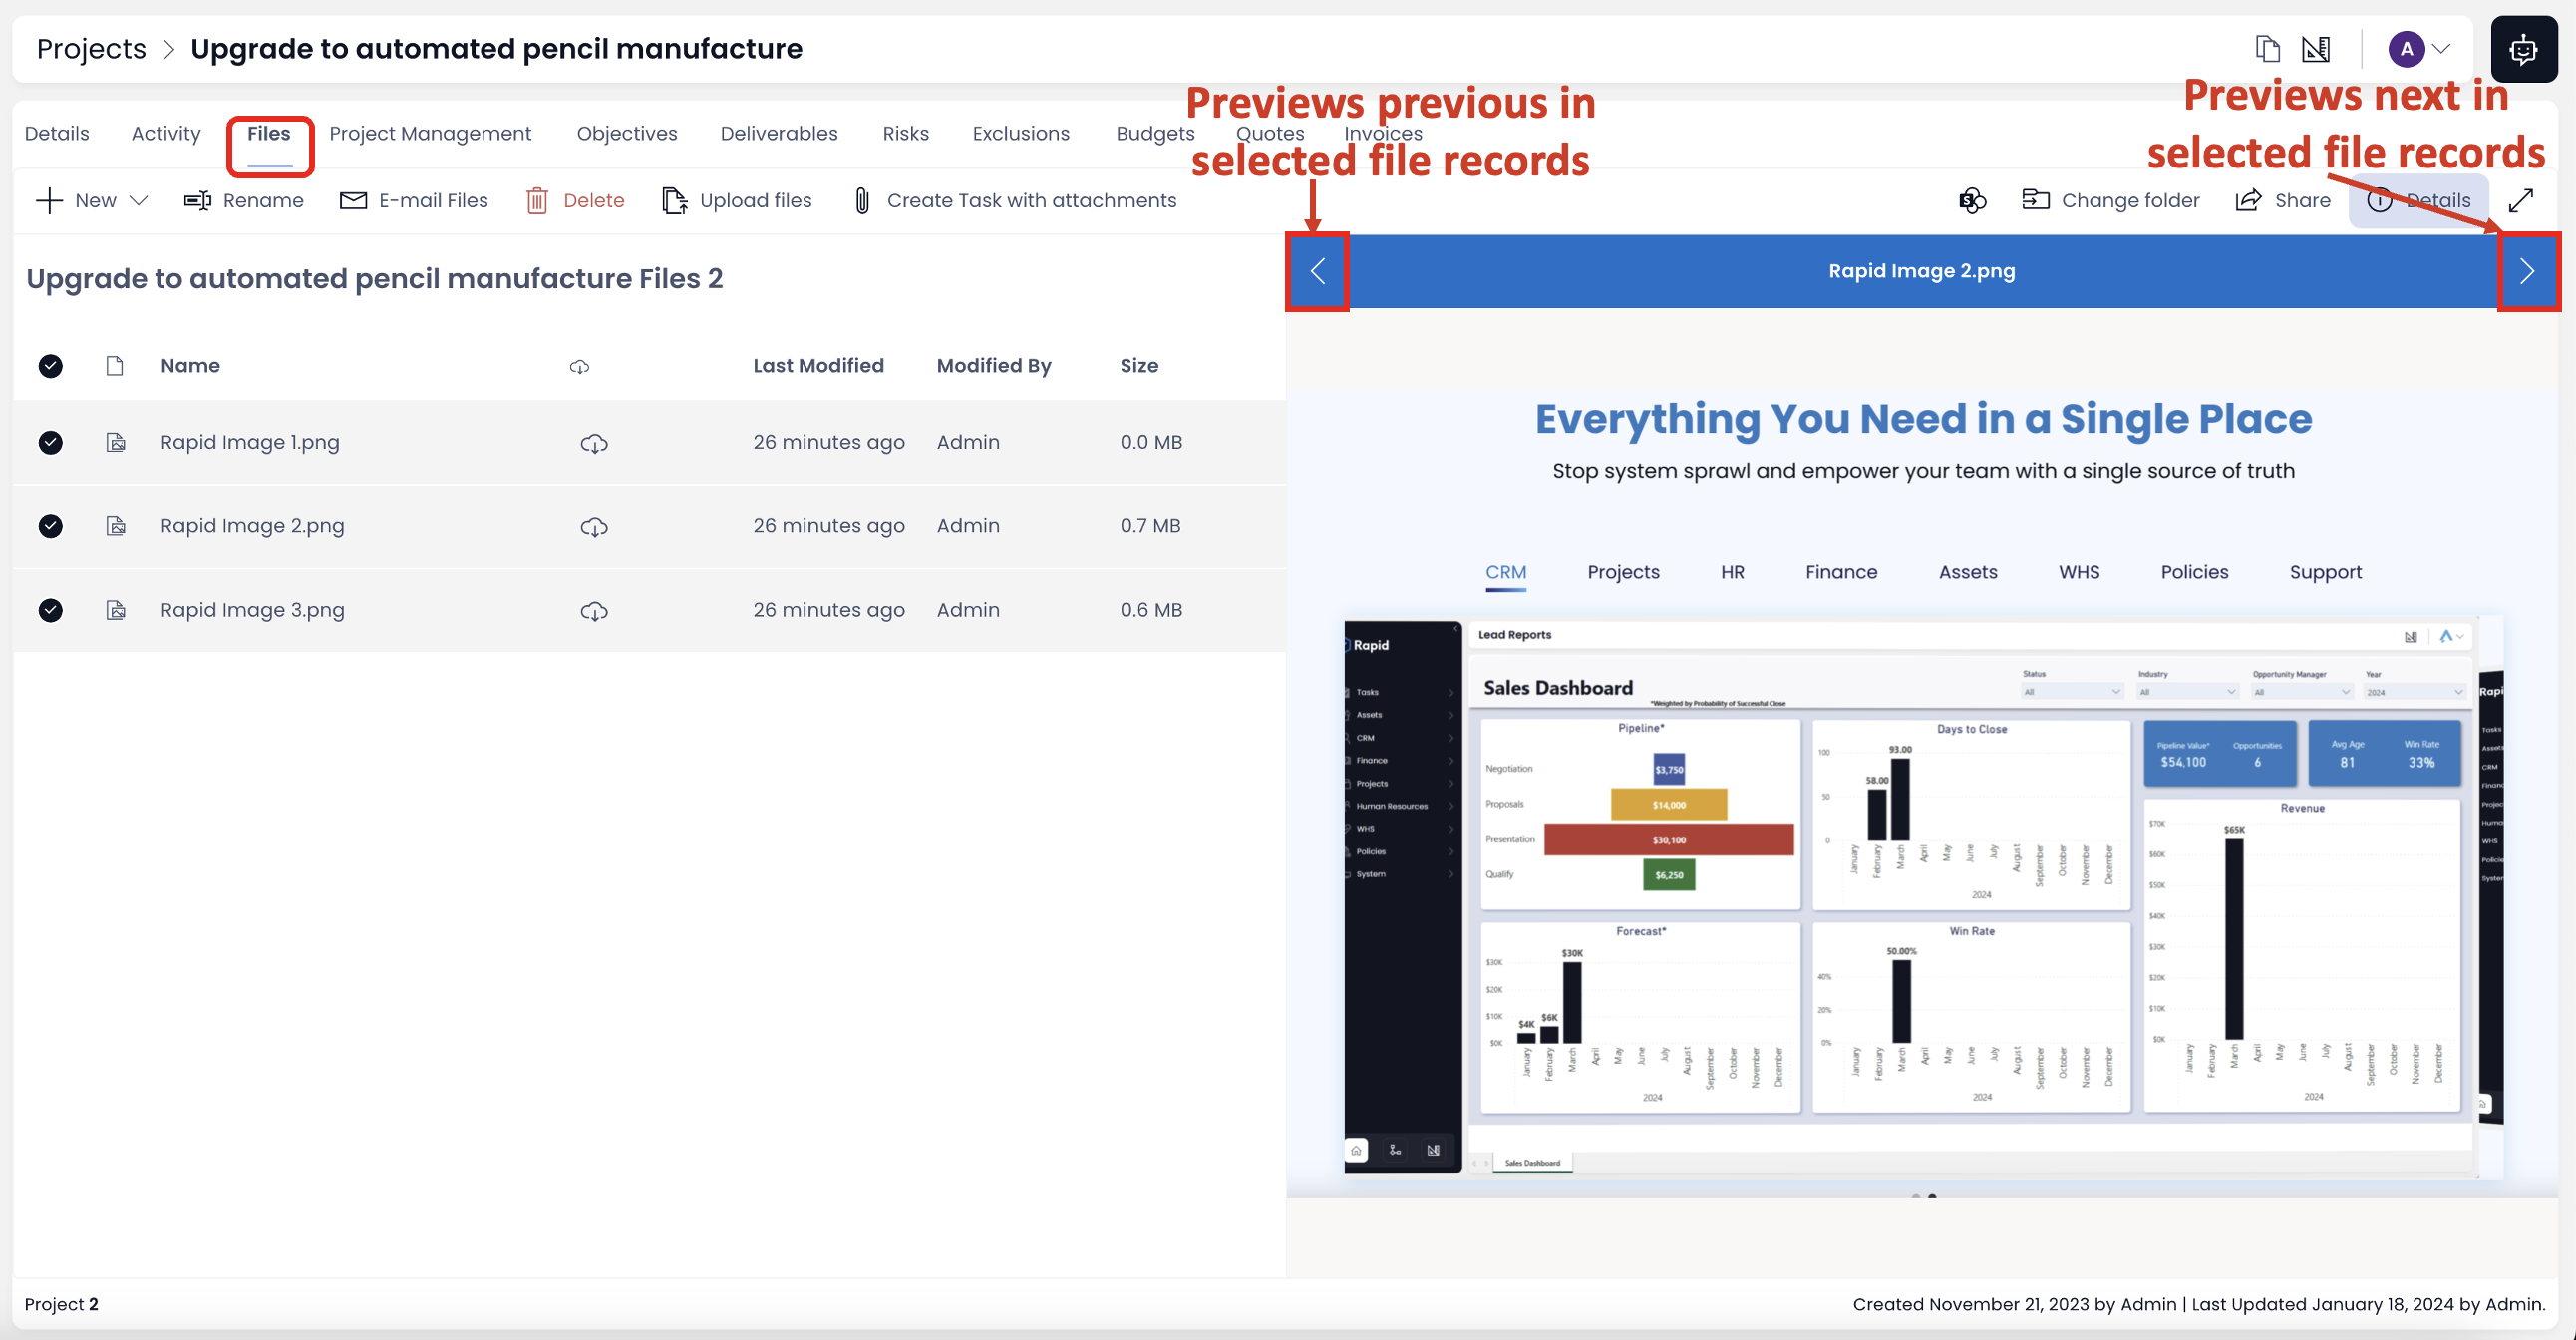Viewport: 2576px width, 1340px height.
Task: Click the CRM underlined navigation item in preview
Action: click(x=1506, y=572)
